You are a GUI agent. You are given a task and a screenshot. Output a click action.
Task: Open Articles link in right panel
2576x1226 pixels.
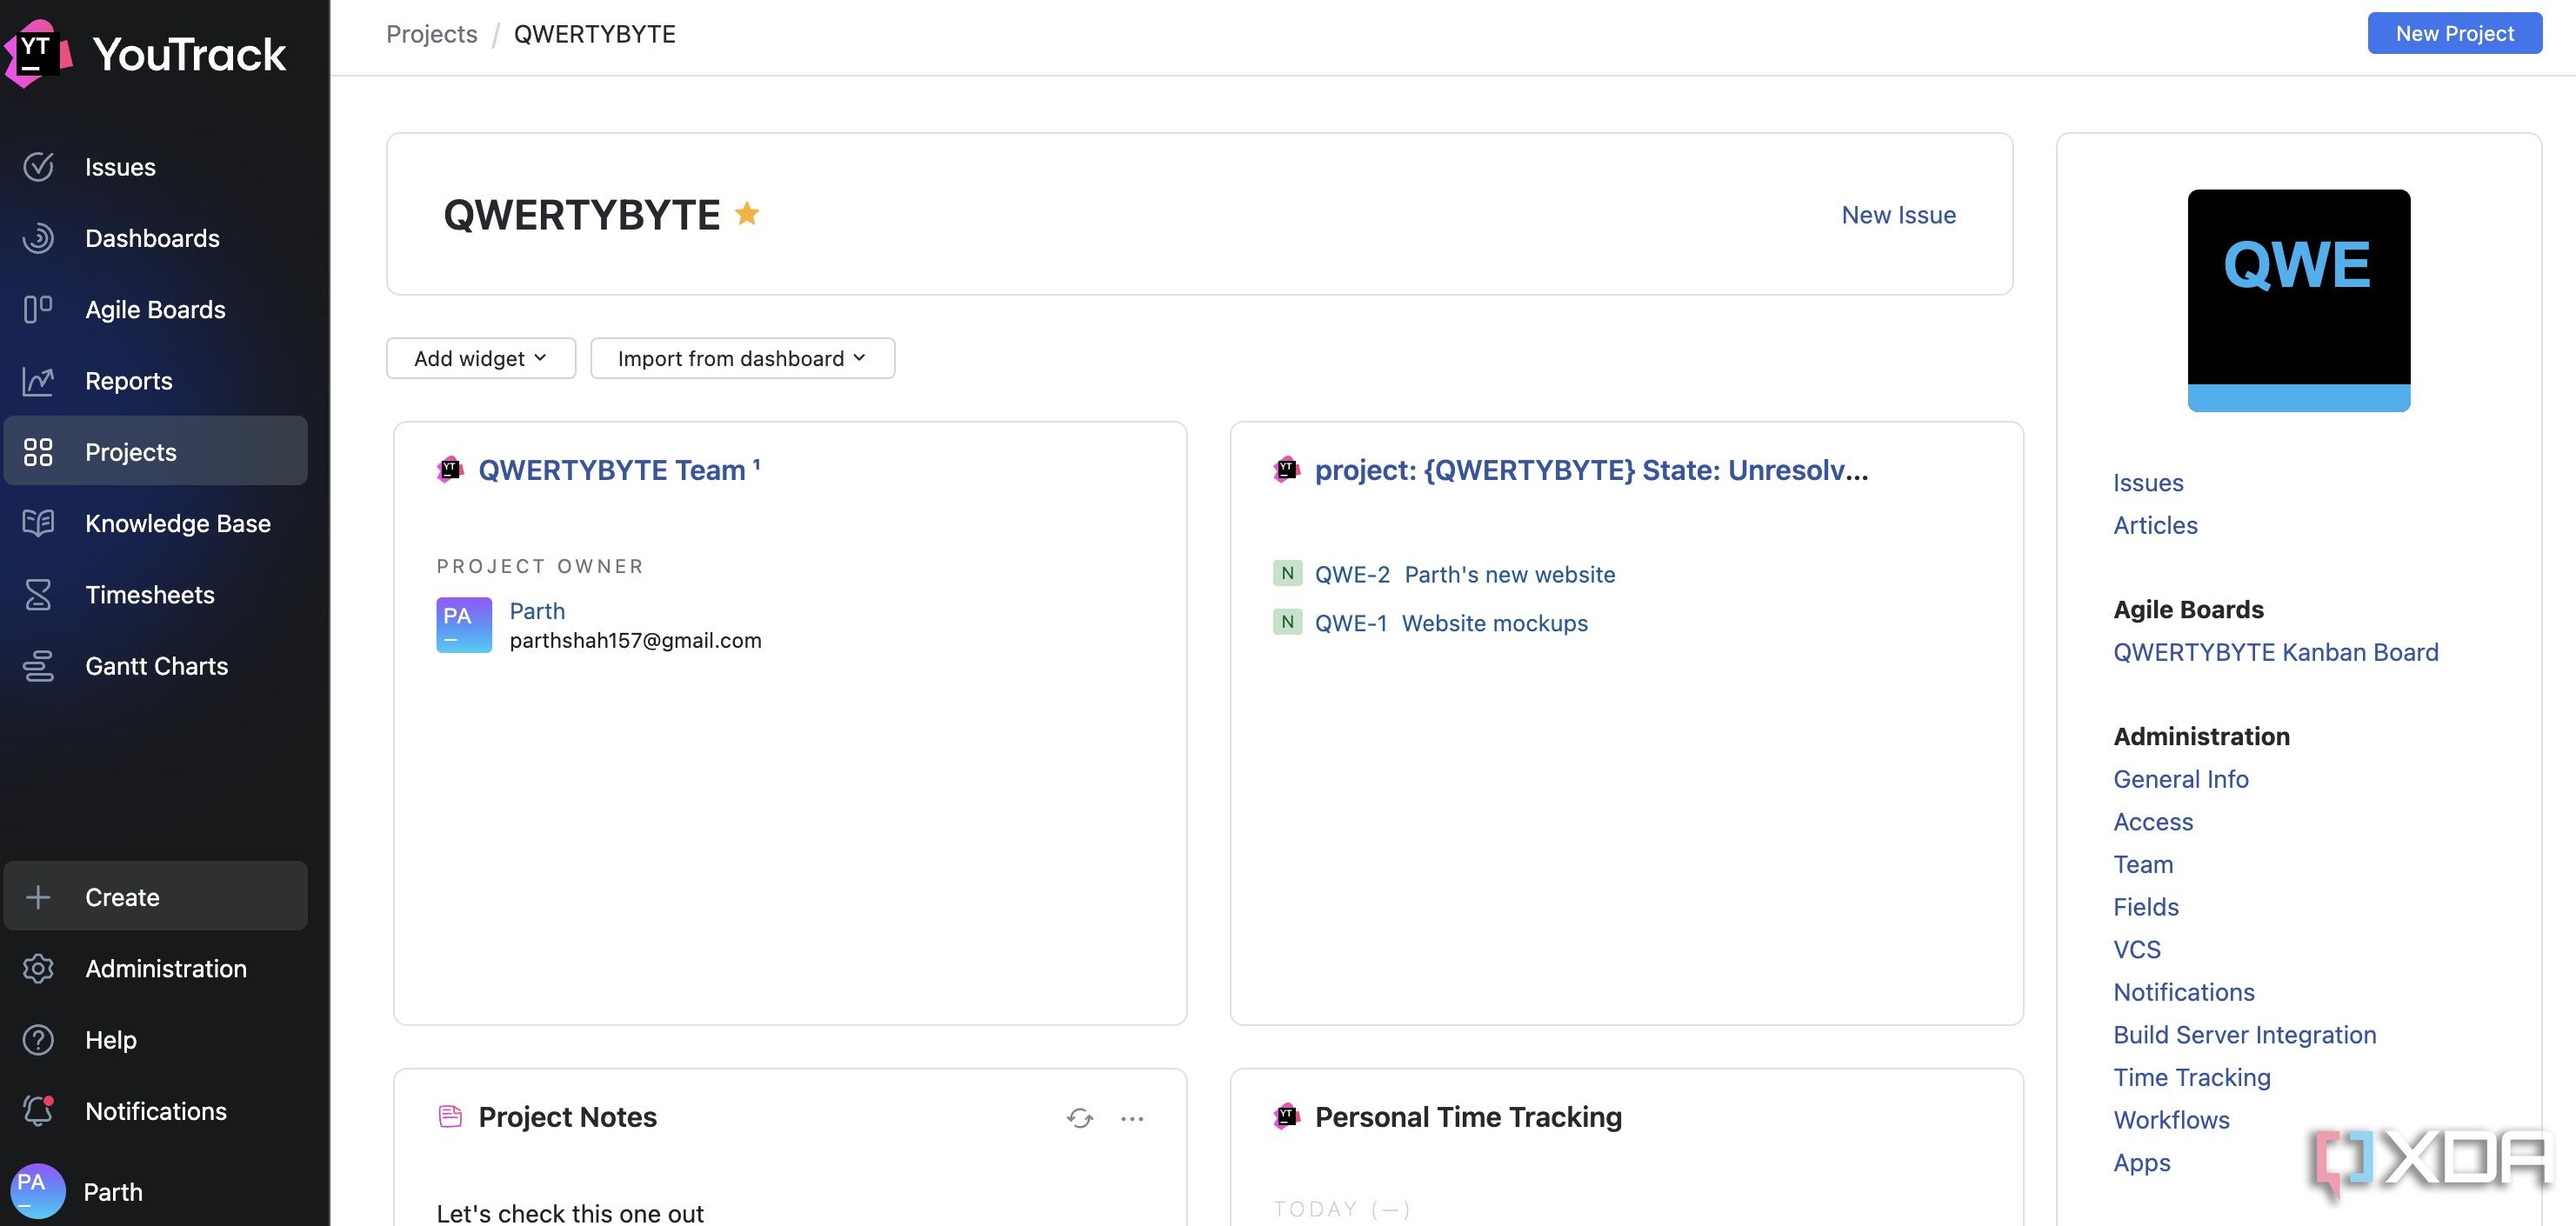pos(2155,525)
